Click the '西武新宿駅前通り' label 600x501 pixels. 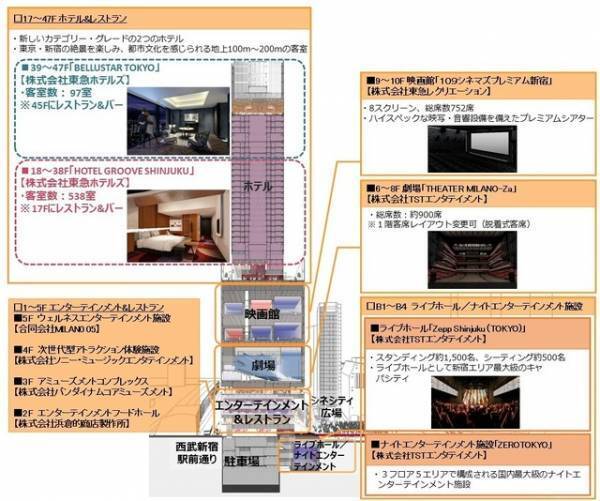pos(197,453)
